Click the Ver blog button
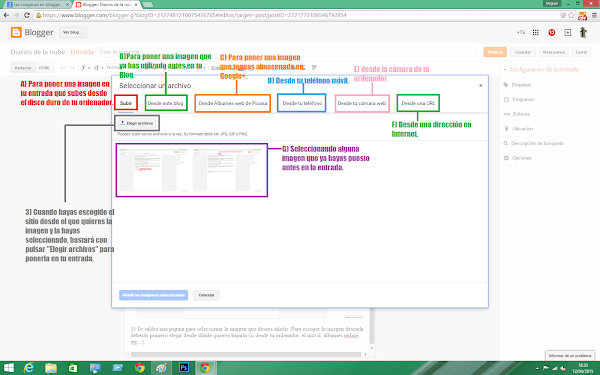Screen dimensions: 600x375 point(71,33)
